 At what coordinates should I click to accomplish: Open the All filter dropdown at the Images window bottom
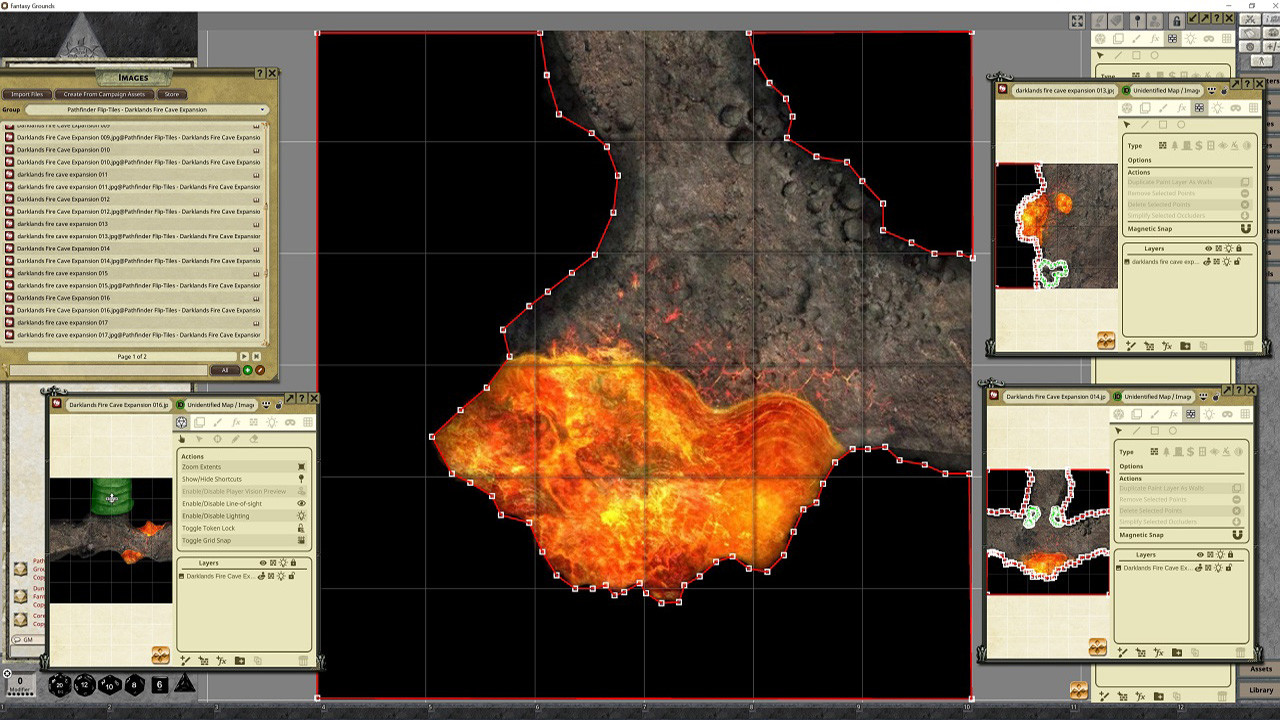click(x=224, y=370)
